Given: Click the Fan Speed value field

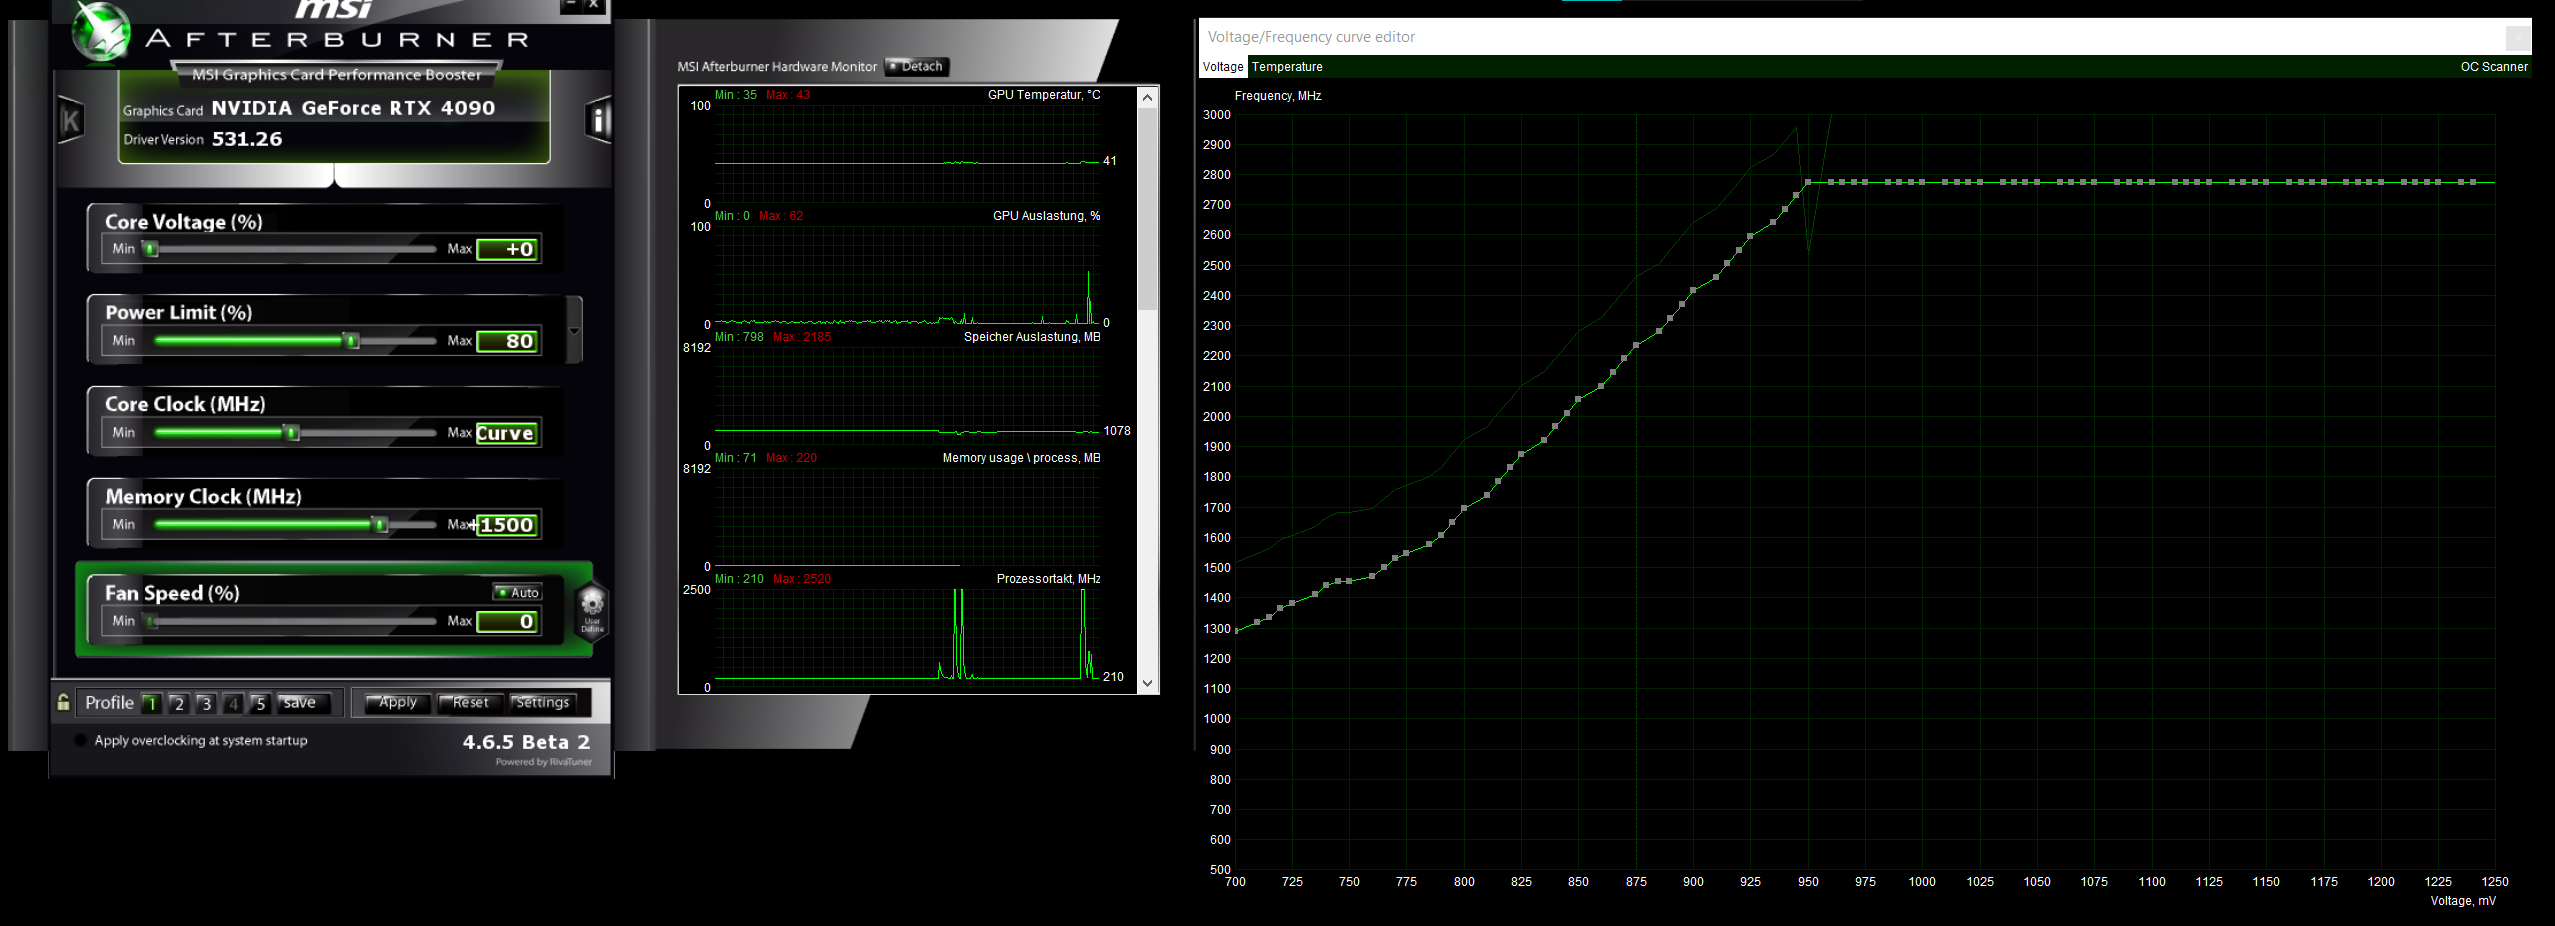Looking at the screenshot, I should [508, 622].
